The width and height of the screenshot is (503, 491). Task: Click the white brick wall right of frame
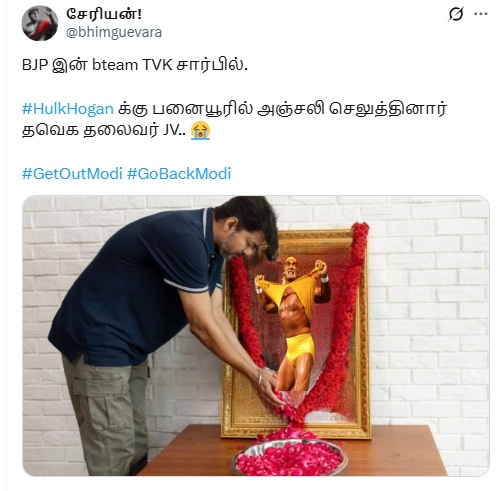[x=430, y=310]
